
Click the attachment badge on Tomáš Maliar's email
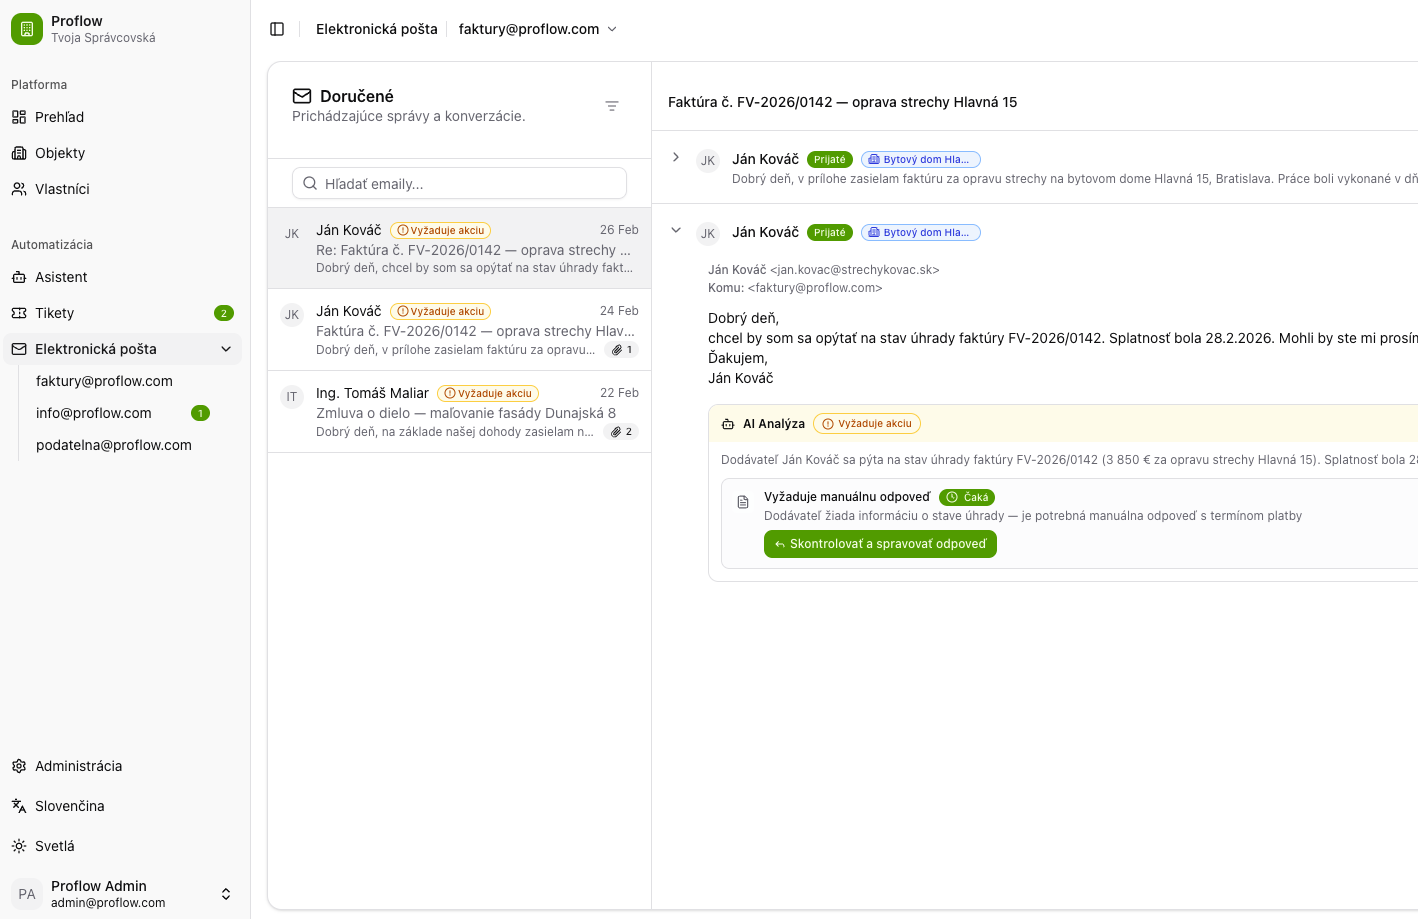(x=622, y=432)
